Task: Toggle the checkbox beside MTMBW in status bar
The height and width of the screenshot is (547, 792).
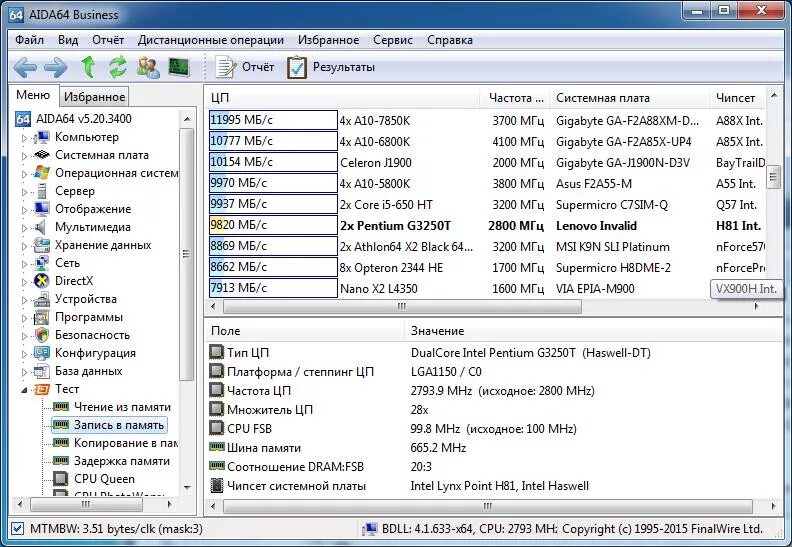Action: tap(17, 529)
